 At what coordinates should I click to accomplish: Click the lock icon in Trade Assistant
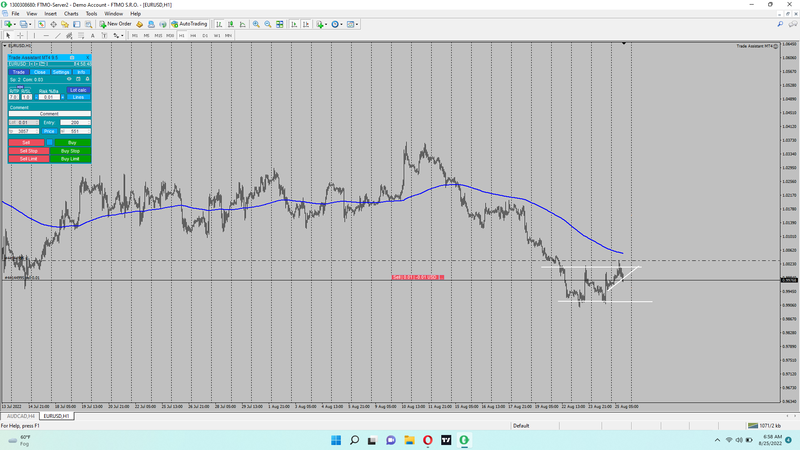coord(87,79)
